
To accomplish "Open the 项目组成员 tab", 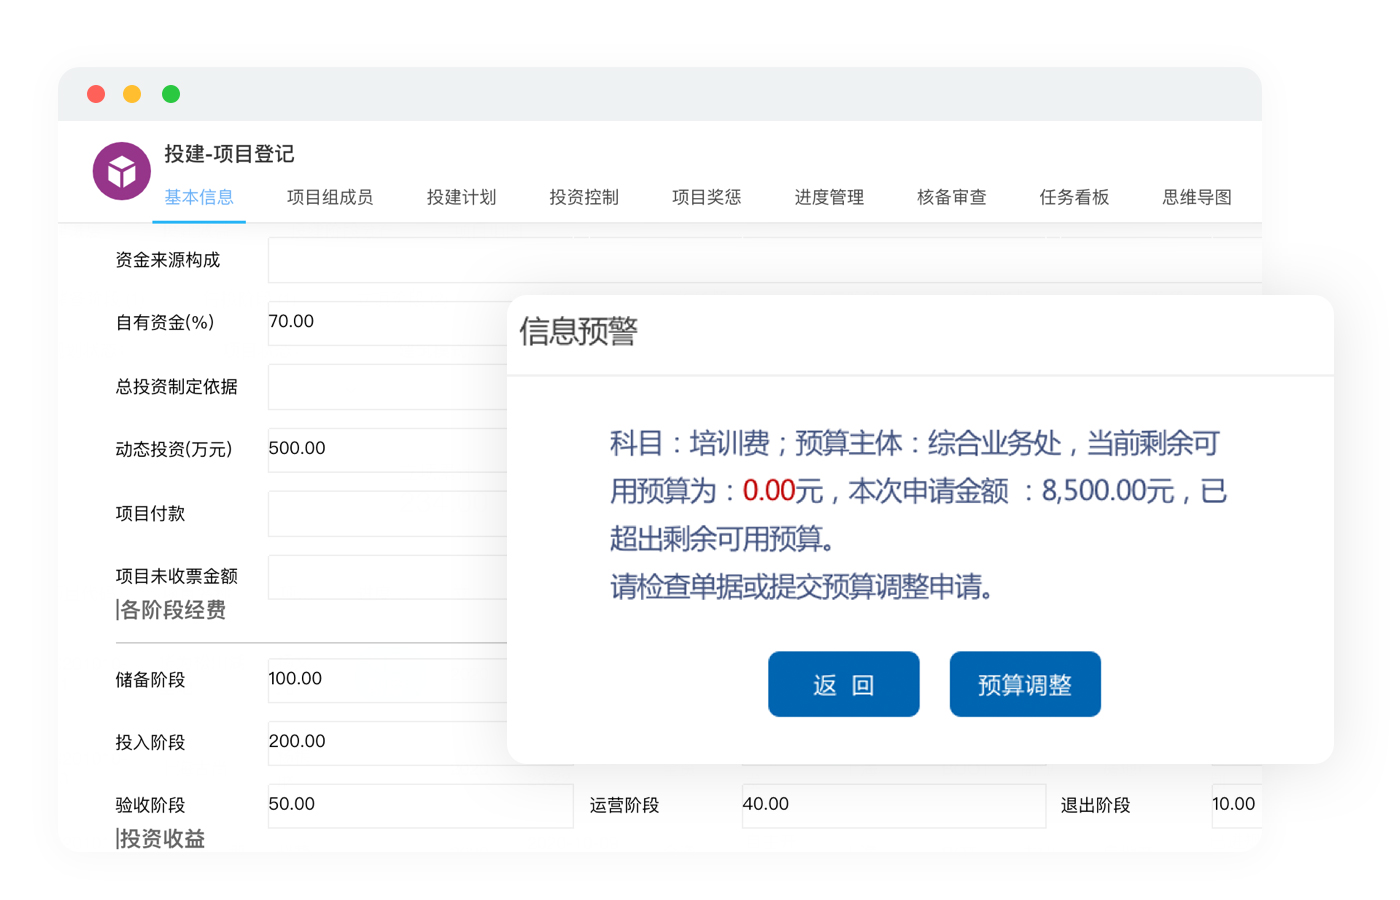I will click(330, 197).
